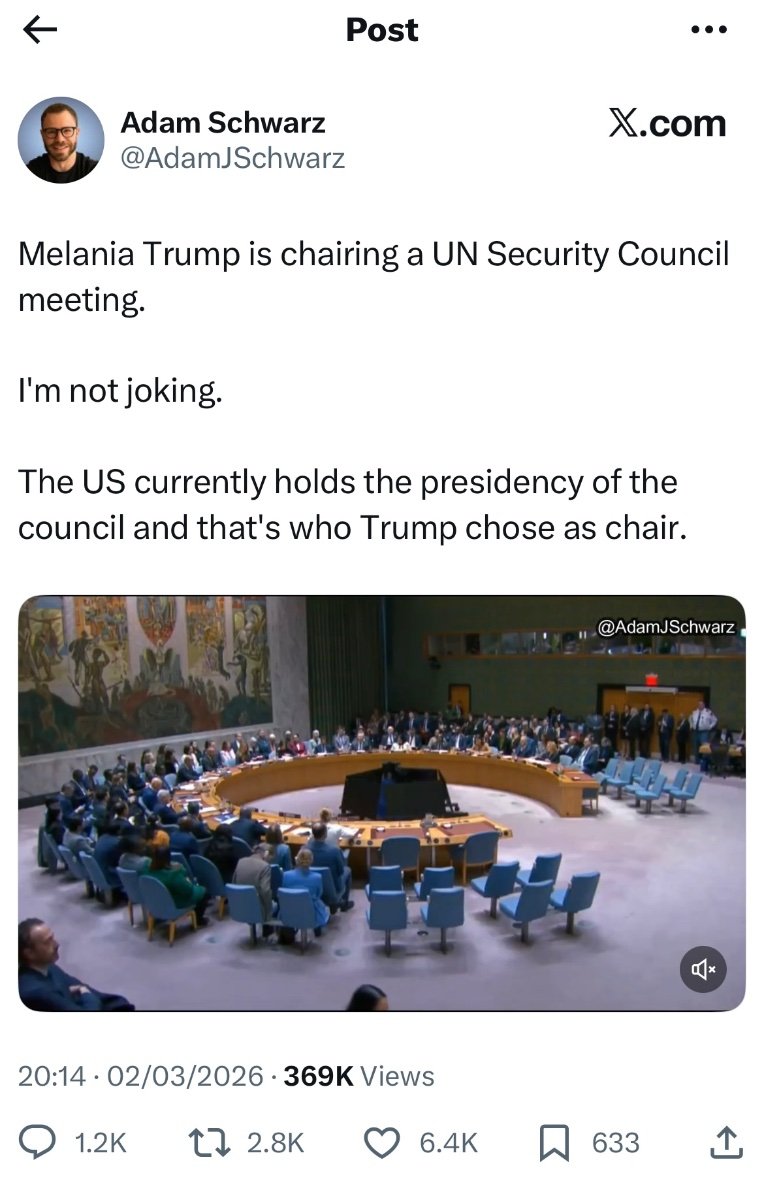Open the three-dot more options menu

coord(709,30)
